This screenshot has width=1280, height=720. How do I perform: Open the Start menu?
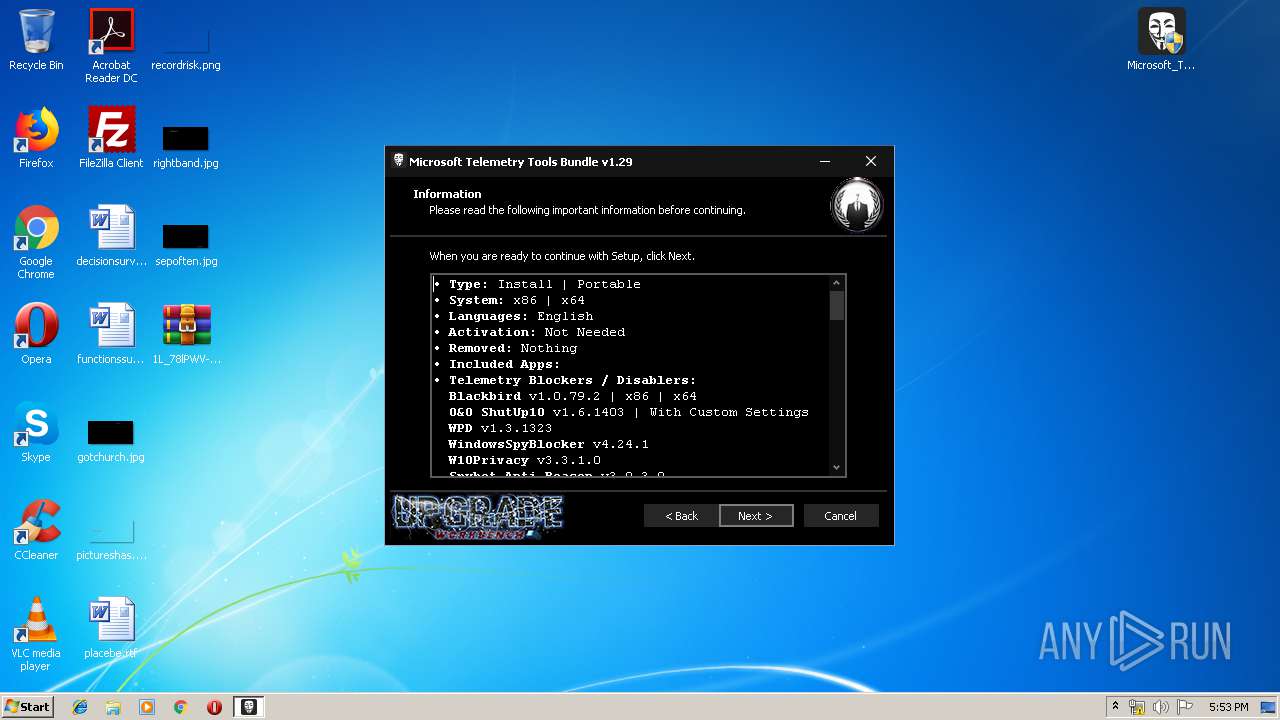click(28, 707)
